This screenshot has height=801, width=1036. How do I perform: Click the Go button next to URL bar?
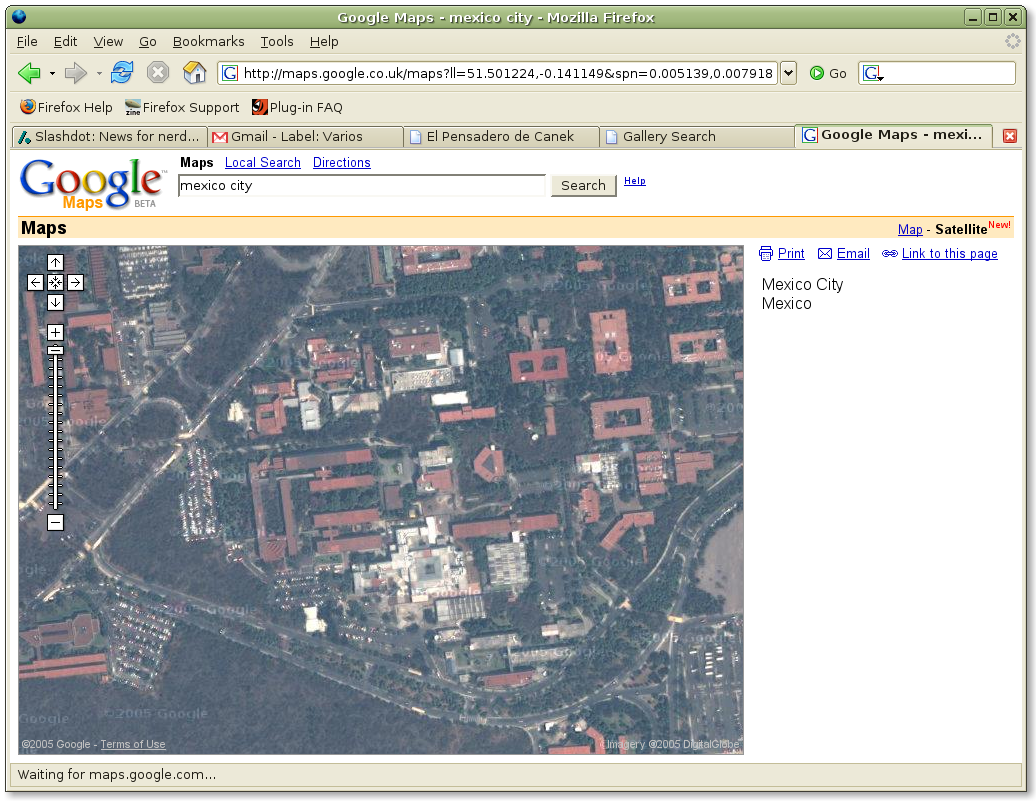[x=828, y=73]
